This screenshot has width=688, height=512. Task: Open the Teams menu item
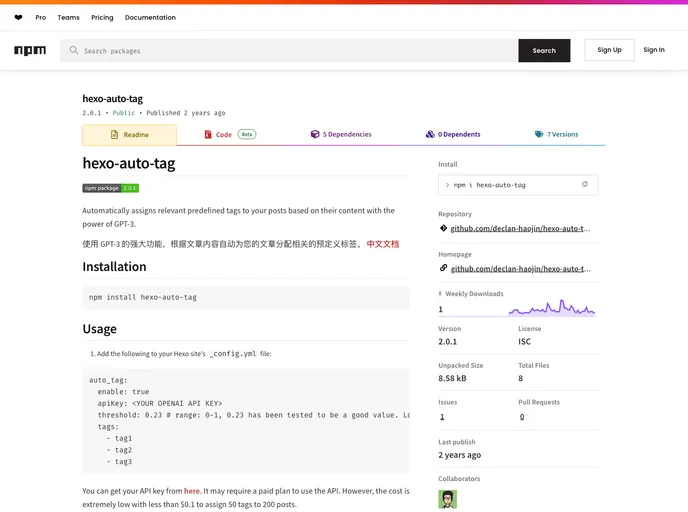click(x=68, y=18)
